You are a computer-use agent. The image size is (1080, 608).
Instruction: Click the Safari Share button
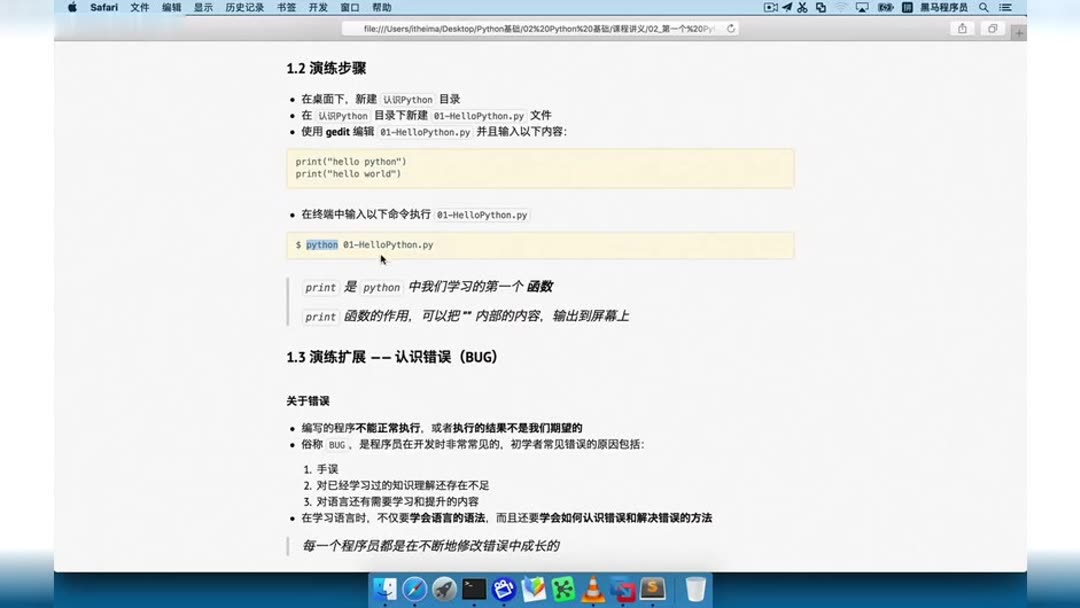(962, 29)
